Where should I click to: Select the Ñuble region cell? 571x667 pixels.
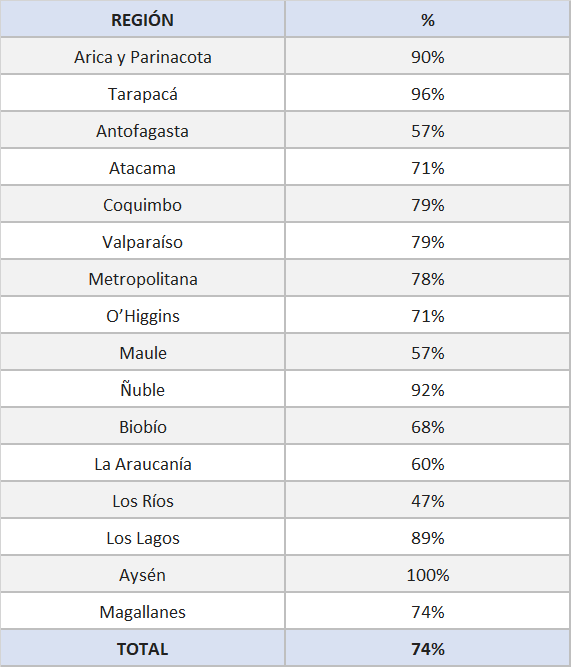tap(143, 389)
